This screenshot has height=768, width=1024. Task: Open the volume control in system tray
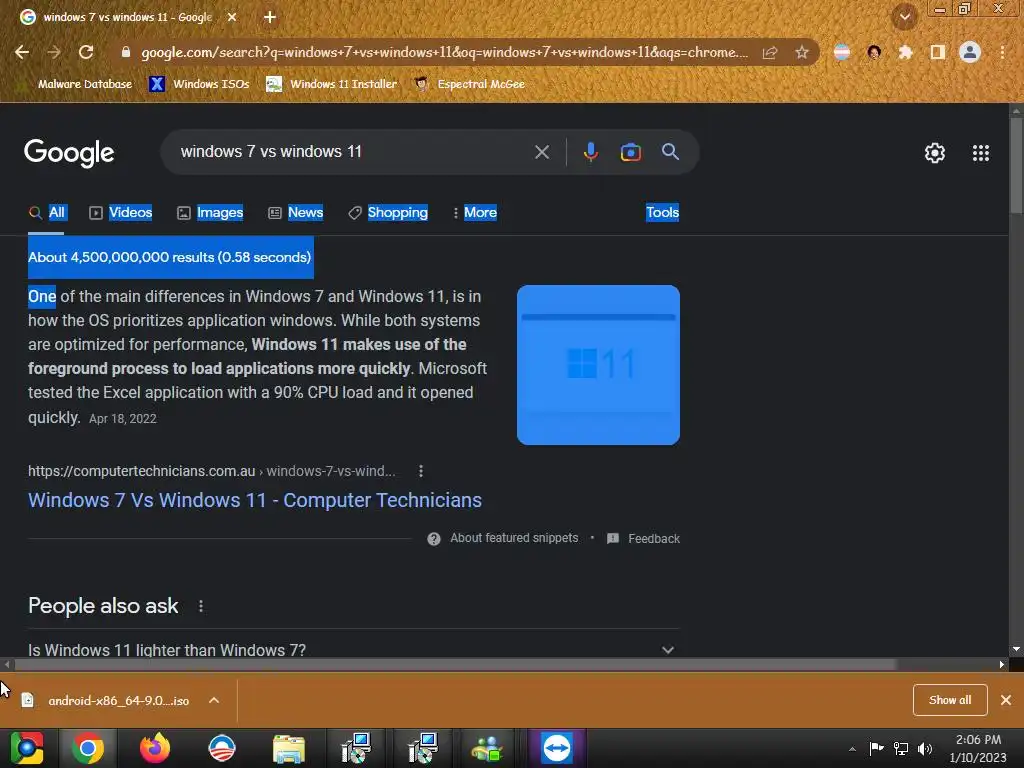[925, 748]
